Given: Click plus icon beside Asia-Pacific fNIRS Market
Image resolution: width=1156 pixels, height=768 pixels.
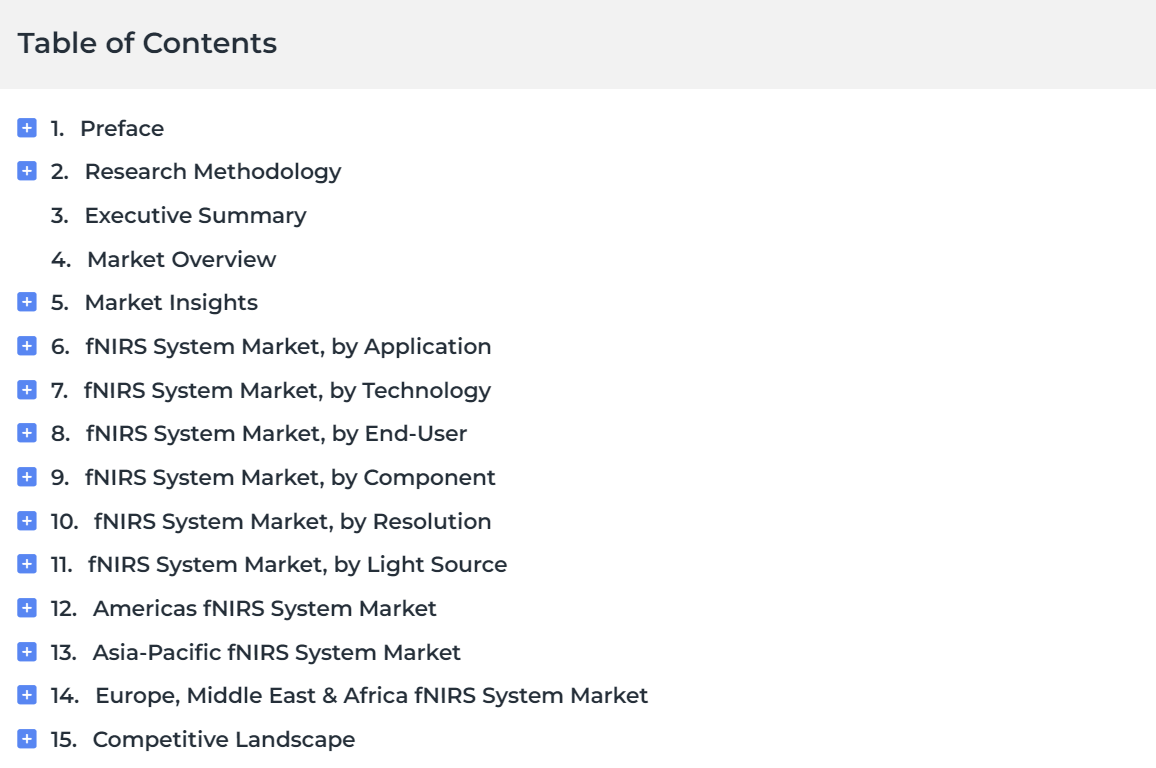Looking at the screenshot, I should pos(27,652).
